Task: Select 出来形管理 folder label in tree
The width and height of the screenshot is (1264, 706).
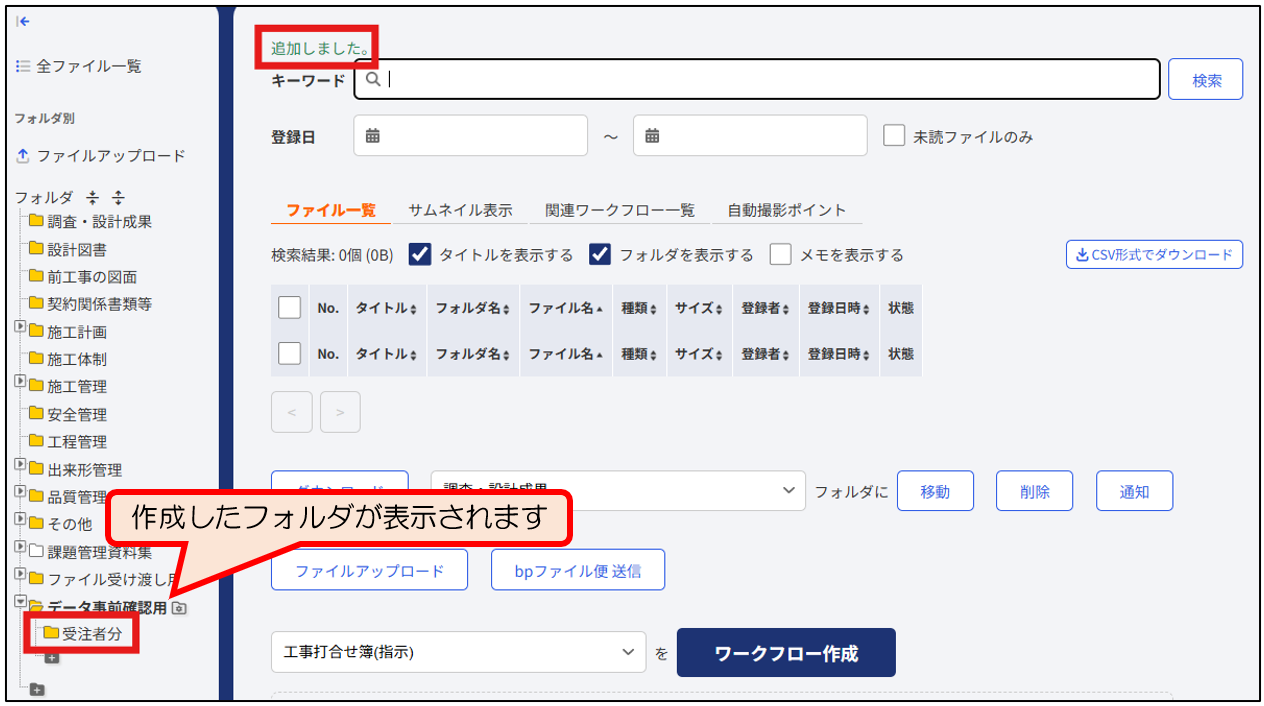Action: [x=85, y=470]
